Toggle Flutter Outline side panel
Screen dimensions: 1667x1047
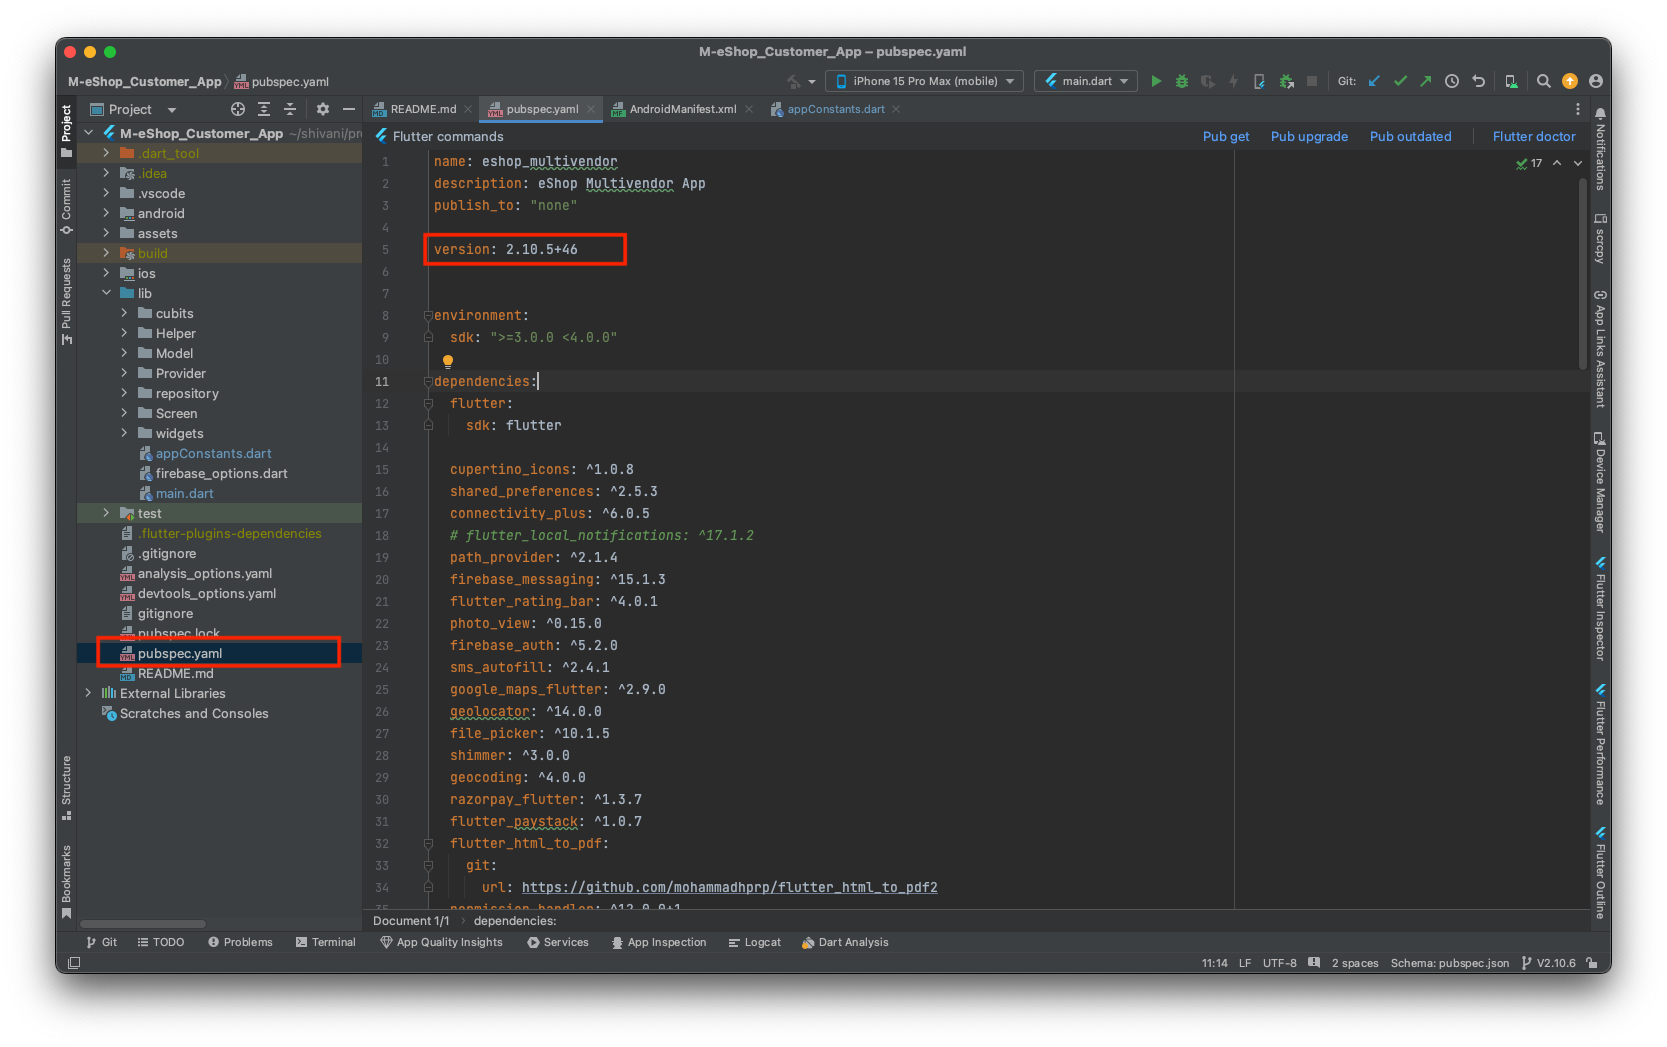1600,872
